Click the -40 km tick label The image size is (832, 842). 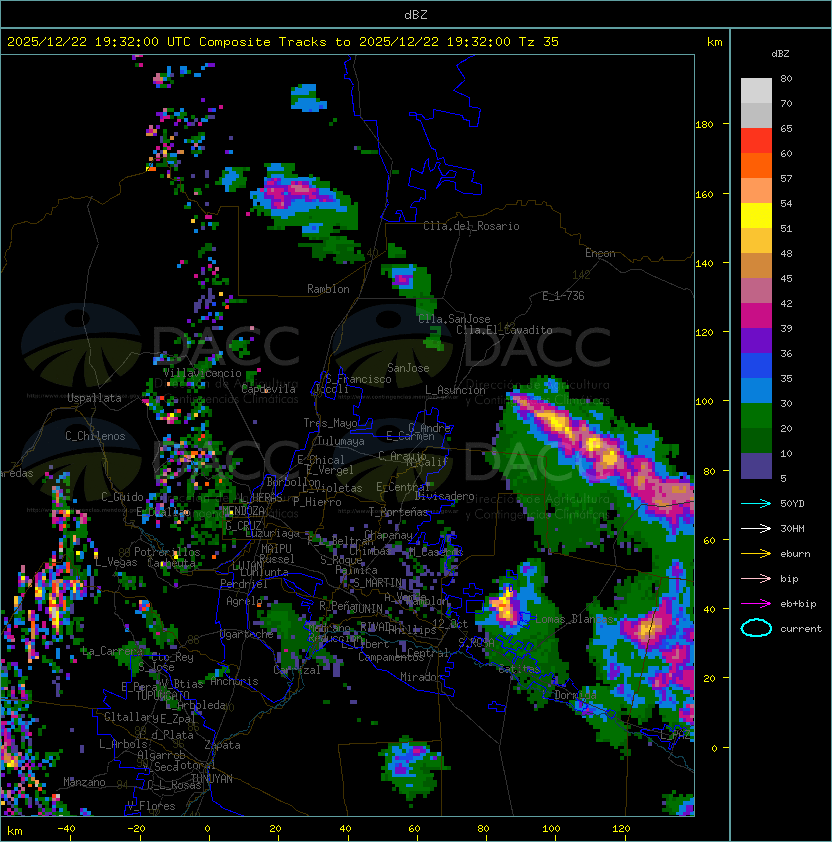click(66, 829)
